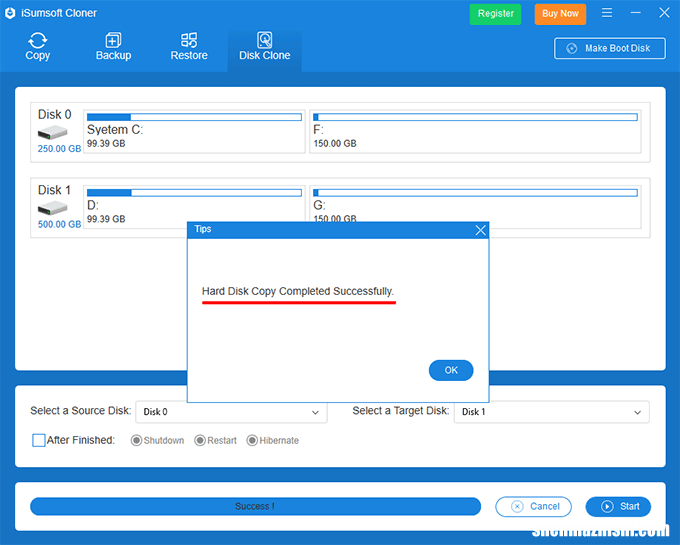
Task: Click the green Register button
Action: pos(495,14)
